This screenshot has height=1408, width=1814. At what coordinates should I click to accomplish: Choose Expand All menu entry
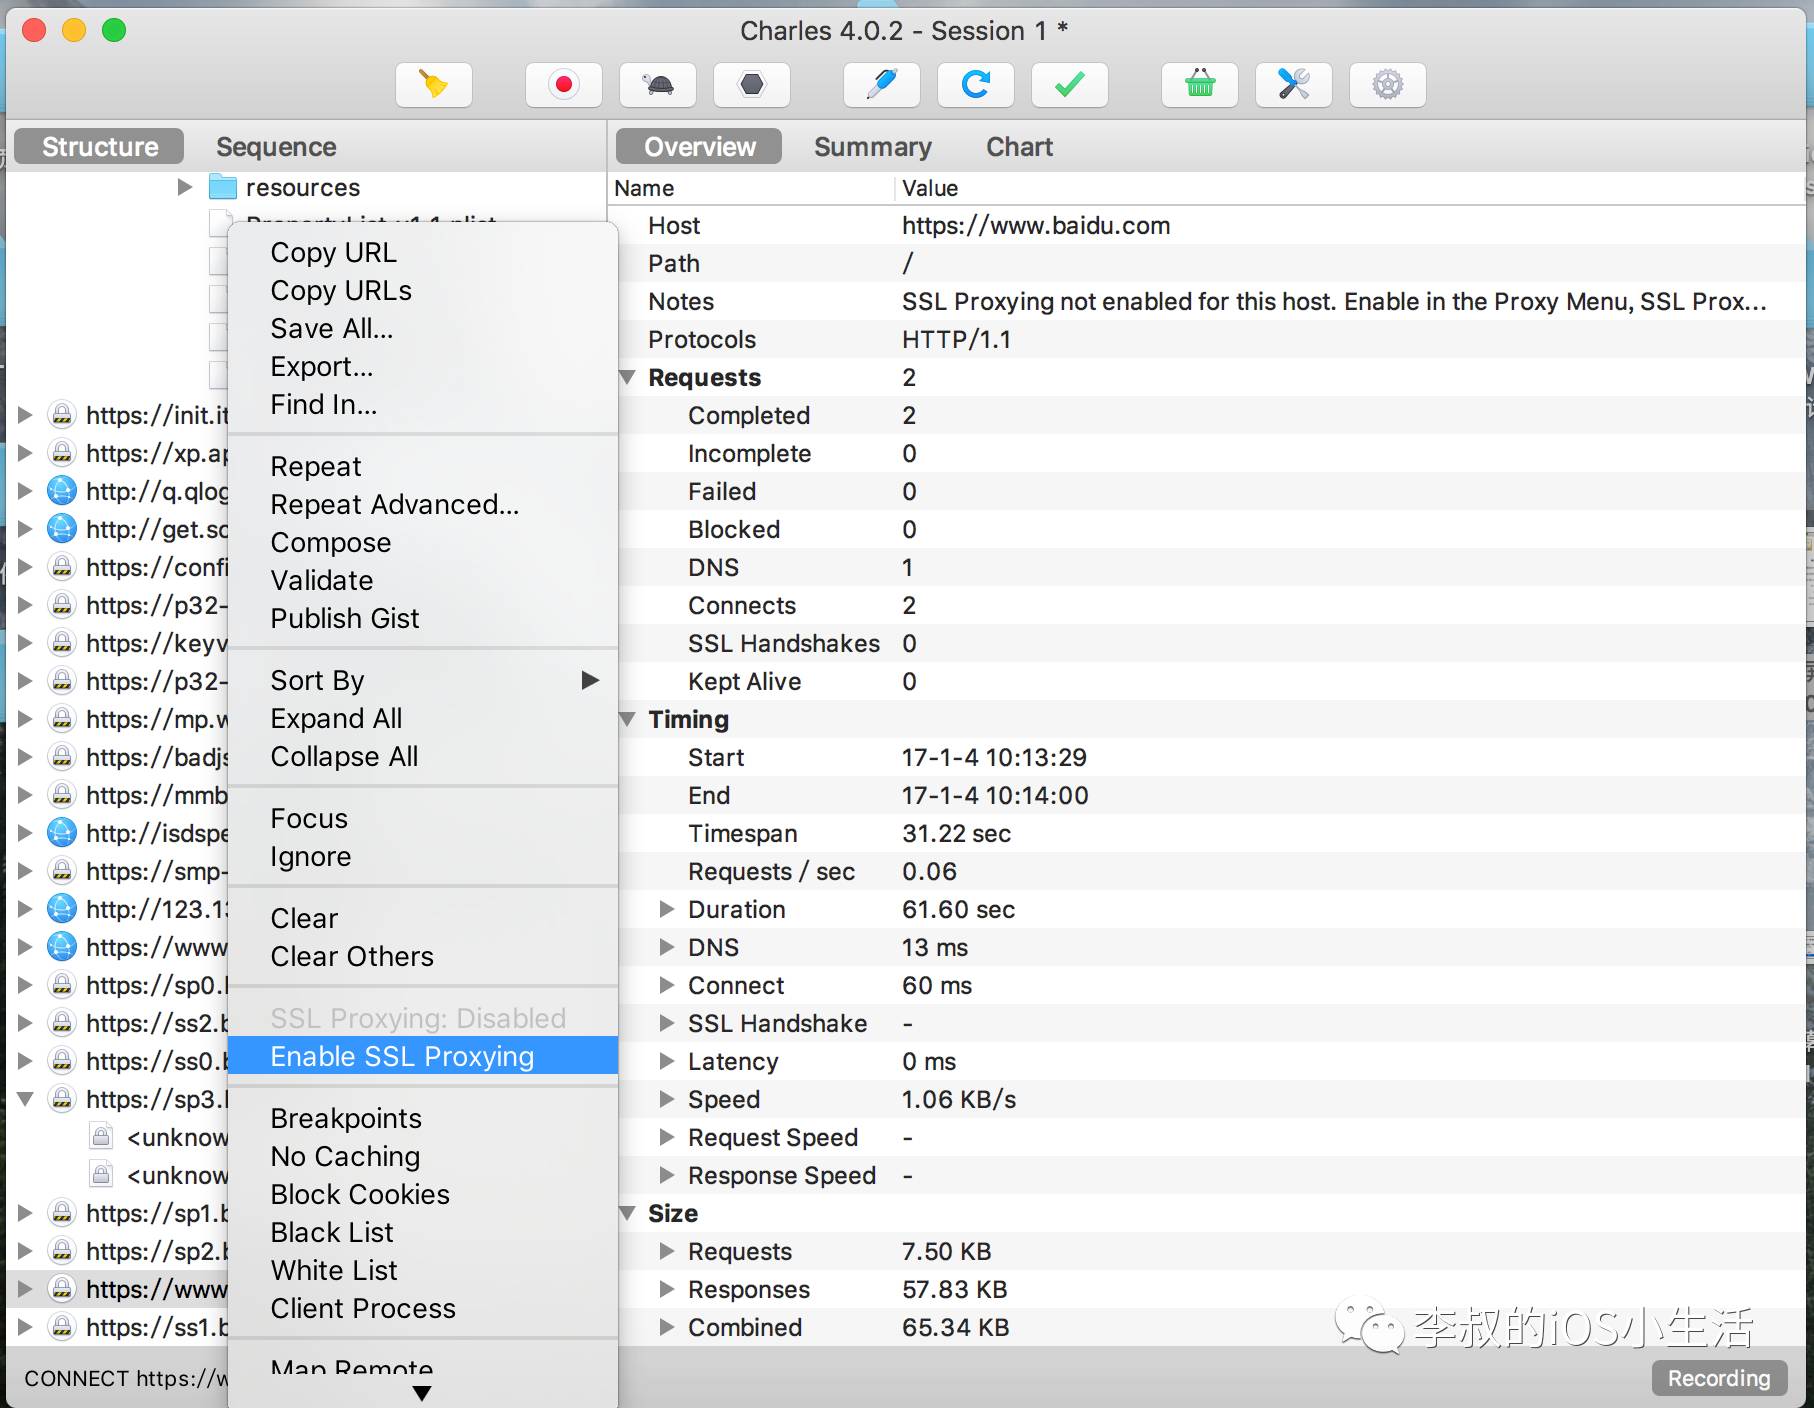coord(423,719)
